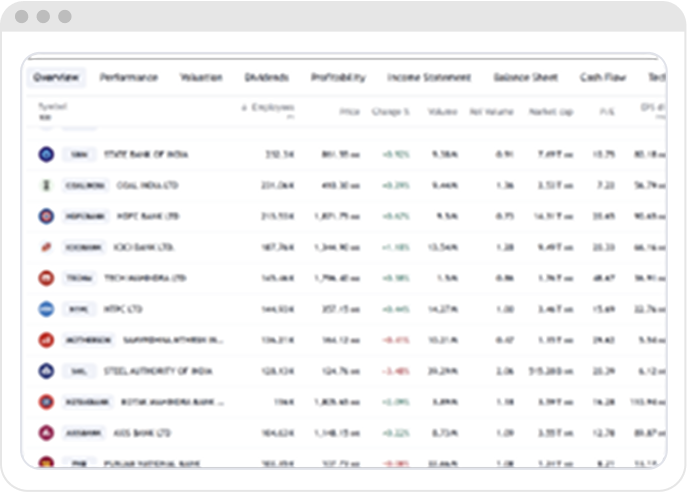Image resolution: width=687 pixels, height=492 pixels.
Task: Click the ICICI Bank logo icon
Action: coord(45,247)
